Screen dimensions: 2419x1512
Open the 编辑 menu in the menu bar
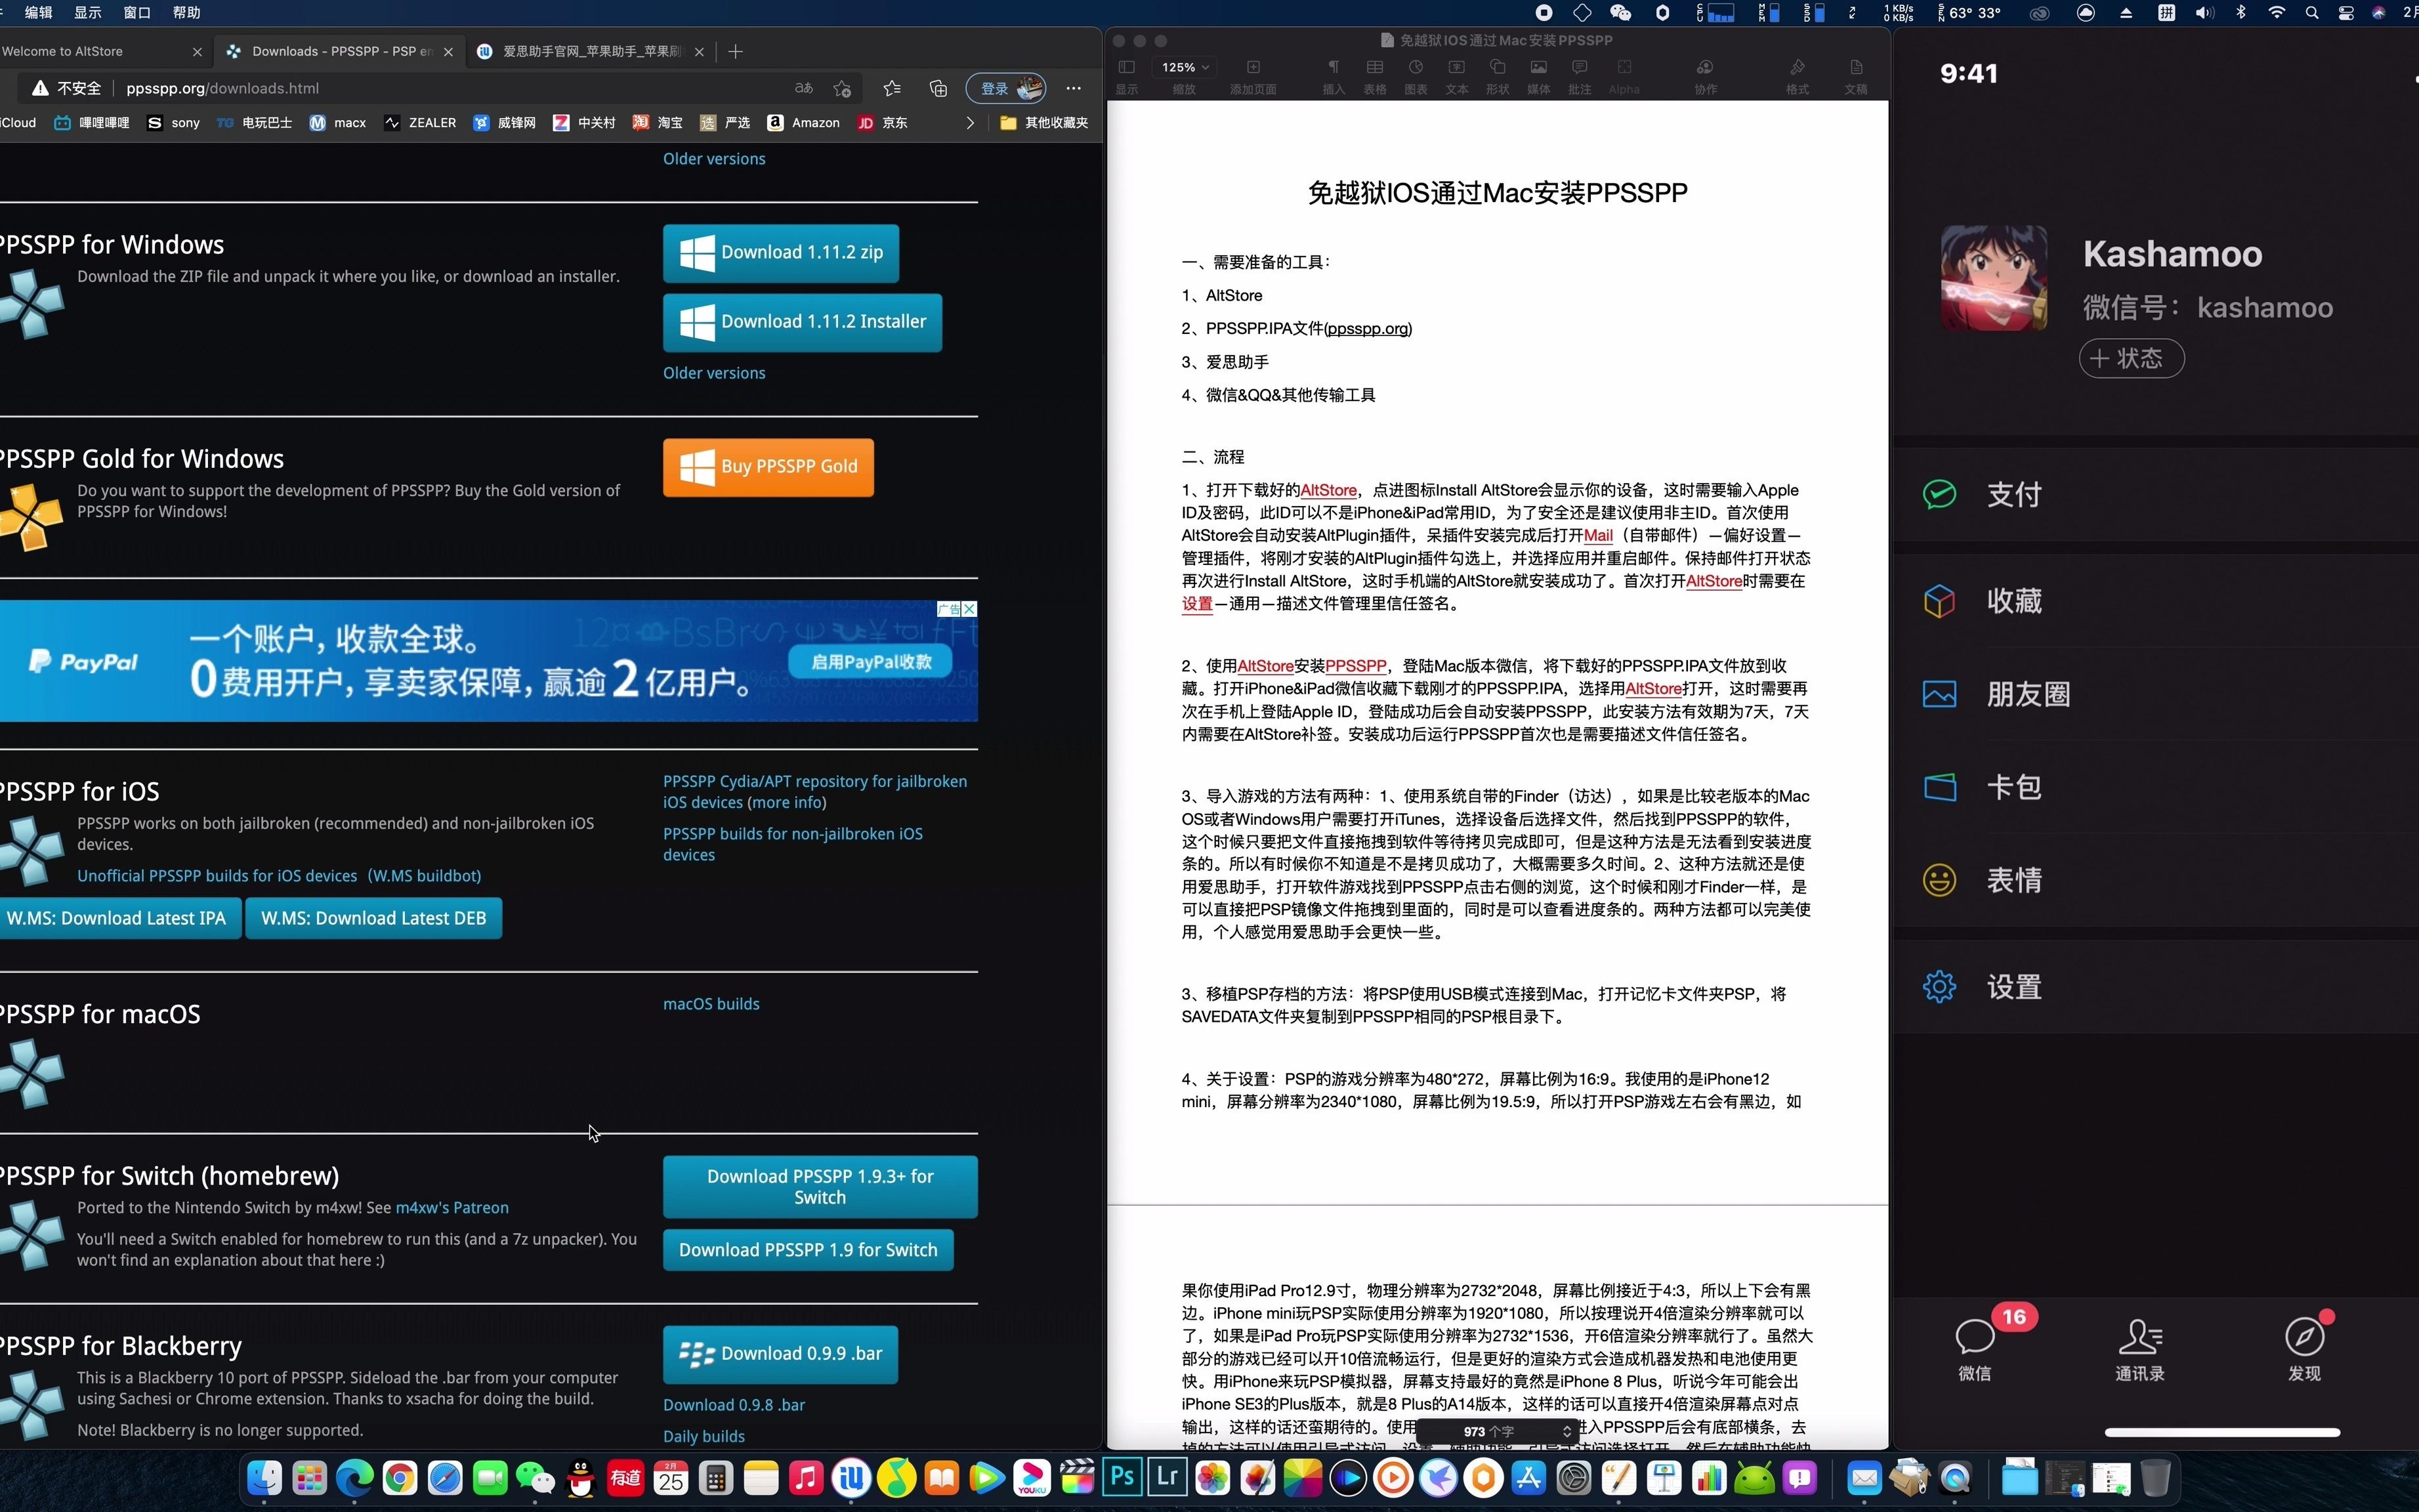[38, 12]
